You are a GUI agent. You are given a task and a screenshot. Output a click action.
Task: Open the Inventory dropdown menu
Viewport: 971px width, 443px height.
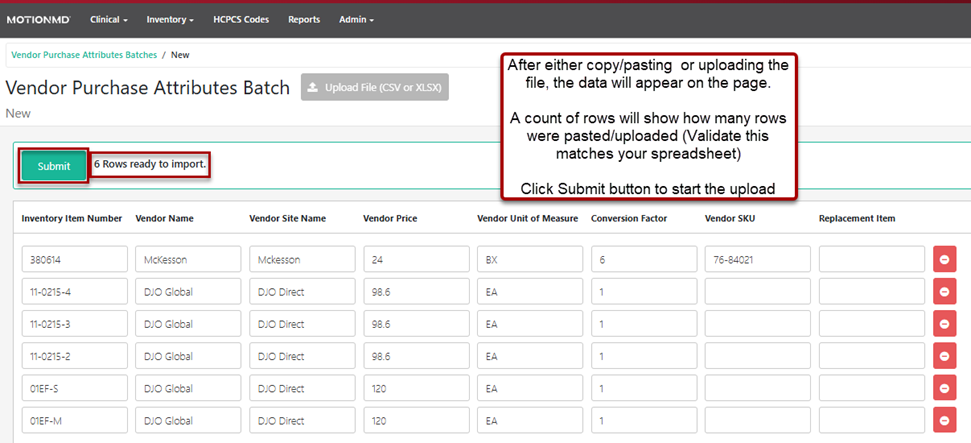tap(170, 20)
